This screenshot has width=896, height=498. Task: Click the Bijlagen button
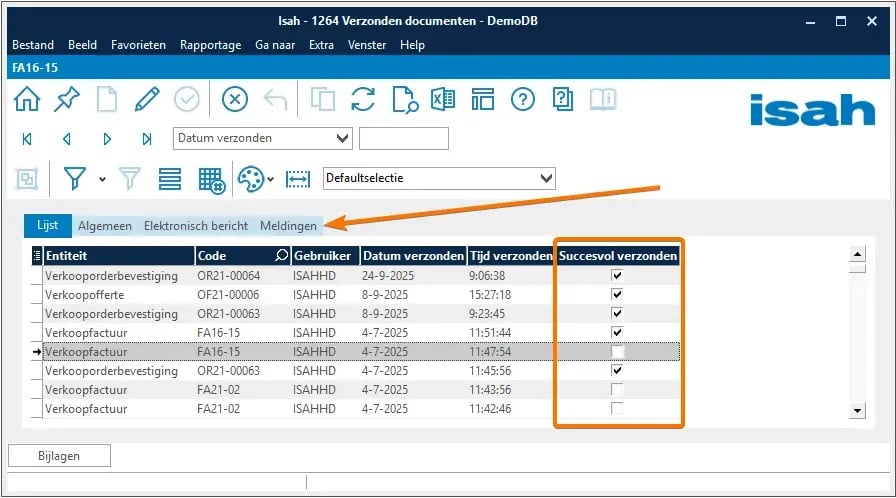(x=59, y=456)
